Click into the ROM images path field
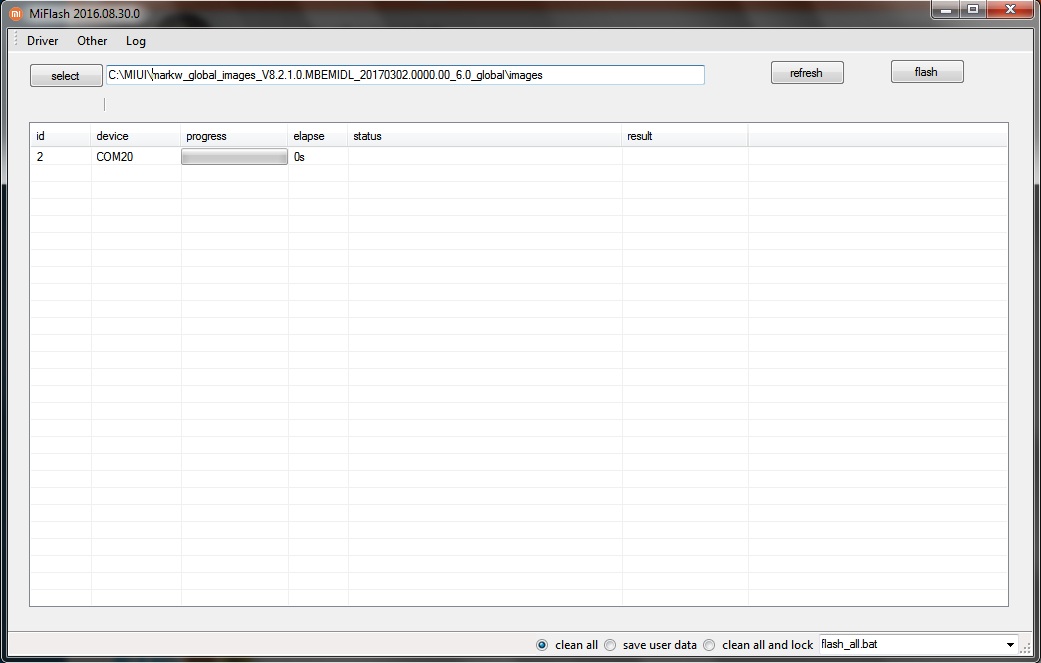 point(405,75)
